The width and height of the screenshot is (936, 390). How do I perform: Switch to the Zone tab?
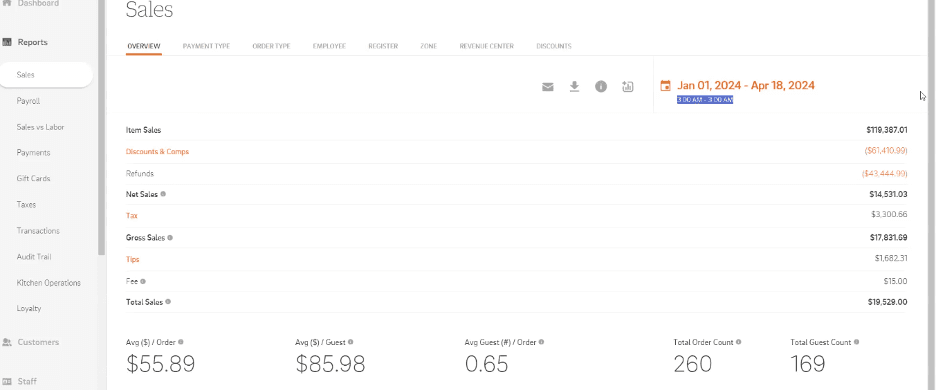point(429,46)
